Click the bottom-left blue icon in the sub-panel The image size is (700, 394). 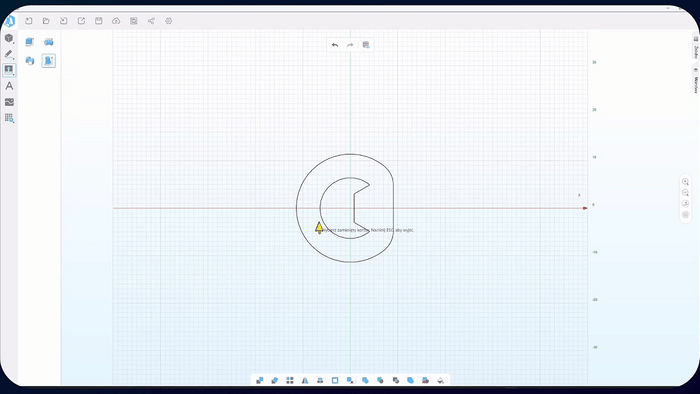tap(29, 61)
